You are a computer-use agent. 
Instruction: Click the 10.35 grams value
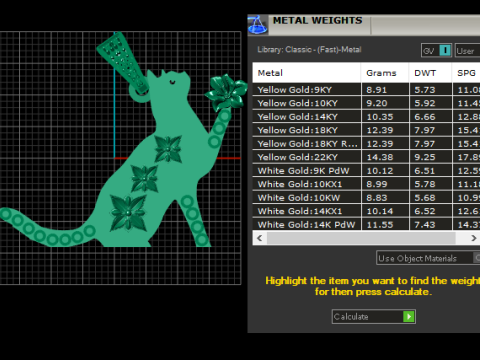tap(380, 117)
